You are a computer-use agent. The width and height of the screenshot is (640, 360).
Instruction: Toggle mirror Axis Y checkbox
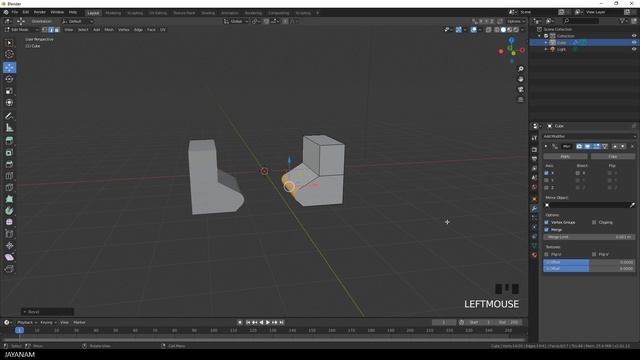click(547, 180)
